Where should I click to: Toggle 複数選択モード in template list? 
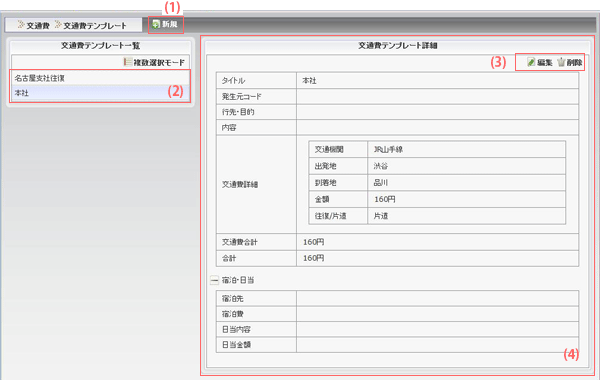click(x=154, y=62)
